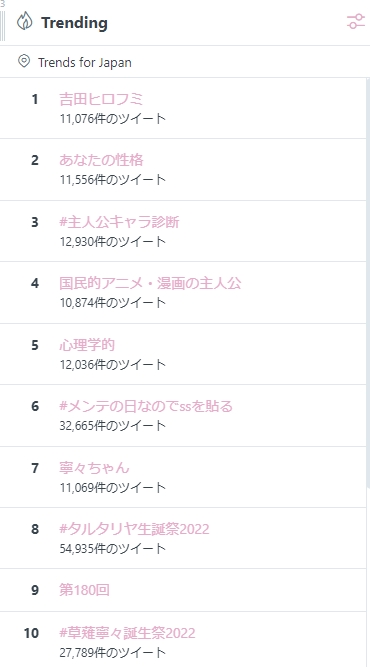The image size is (370, 667).
Task: Click the 54,935件のツイート count
Action: [x=113, y=548]
